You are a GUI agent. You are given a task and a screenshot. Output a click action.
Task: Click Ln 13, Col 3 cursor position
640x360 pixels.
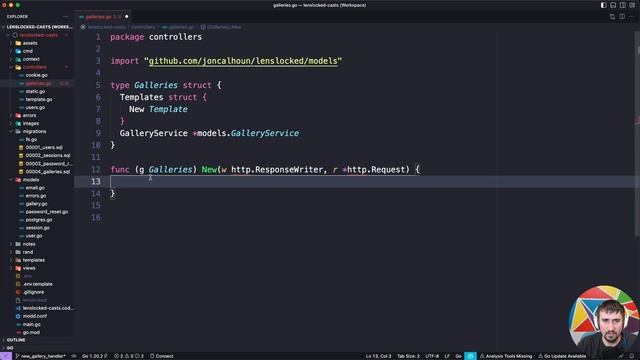[x=378, y=356]
